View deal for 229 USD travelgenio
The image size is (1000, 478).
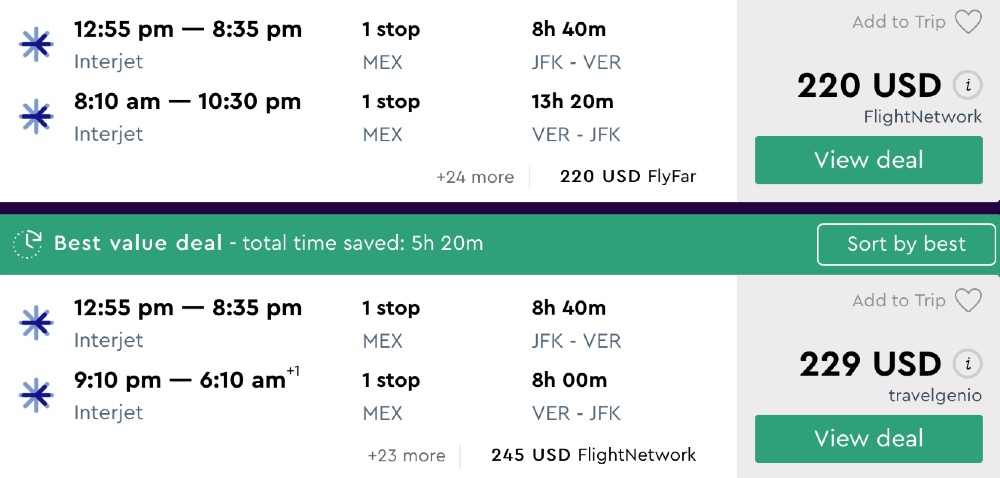(868, 438)
